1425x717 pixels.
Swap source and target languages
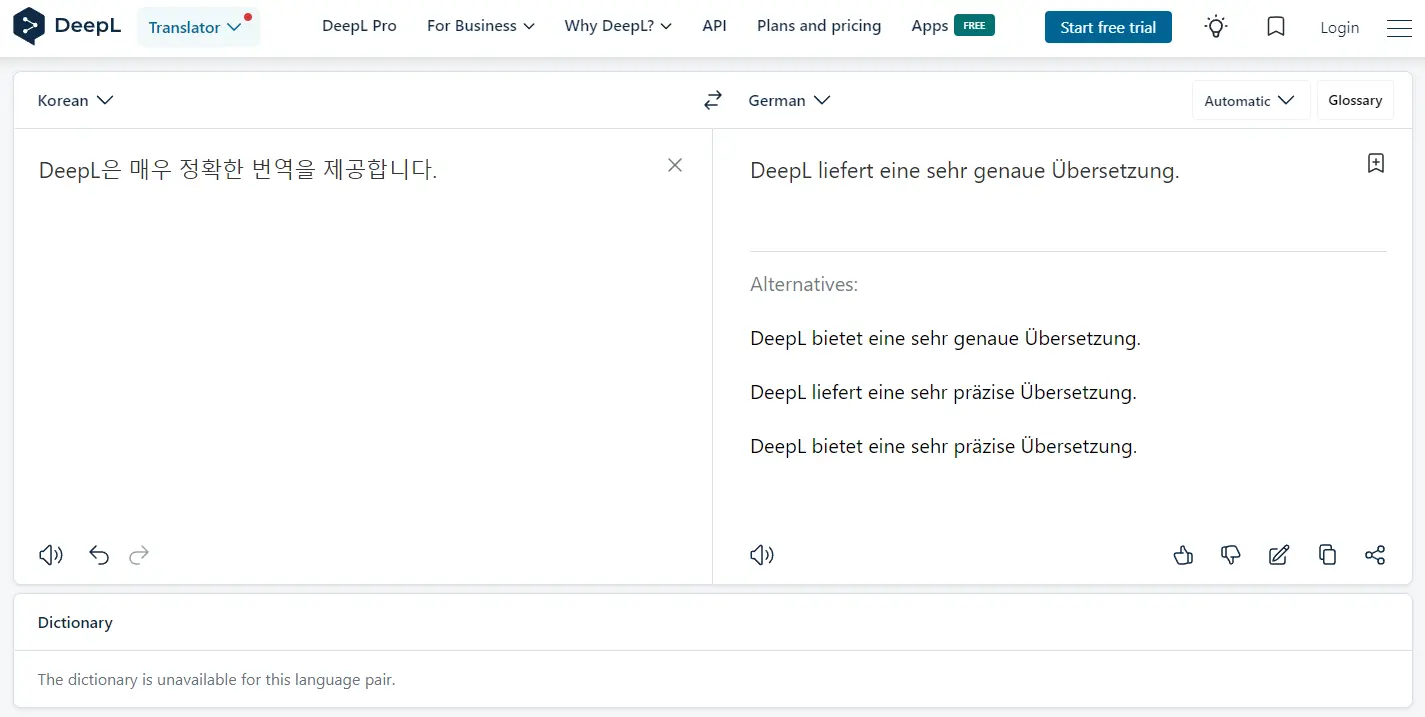[x=712, y=100]
